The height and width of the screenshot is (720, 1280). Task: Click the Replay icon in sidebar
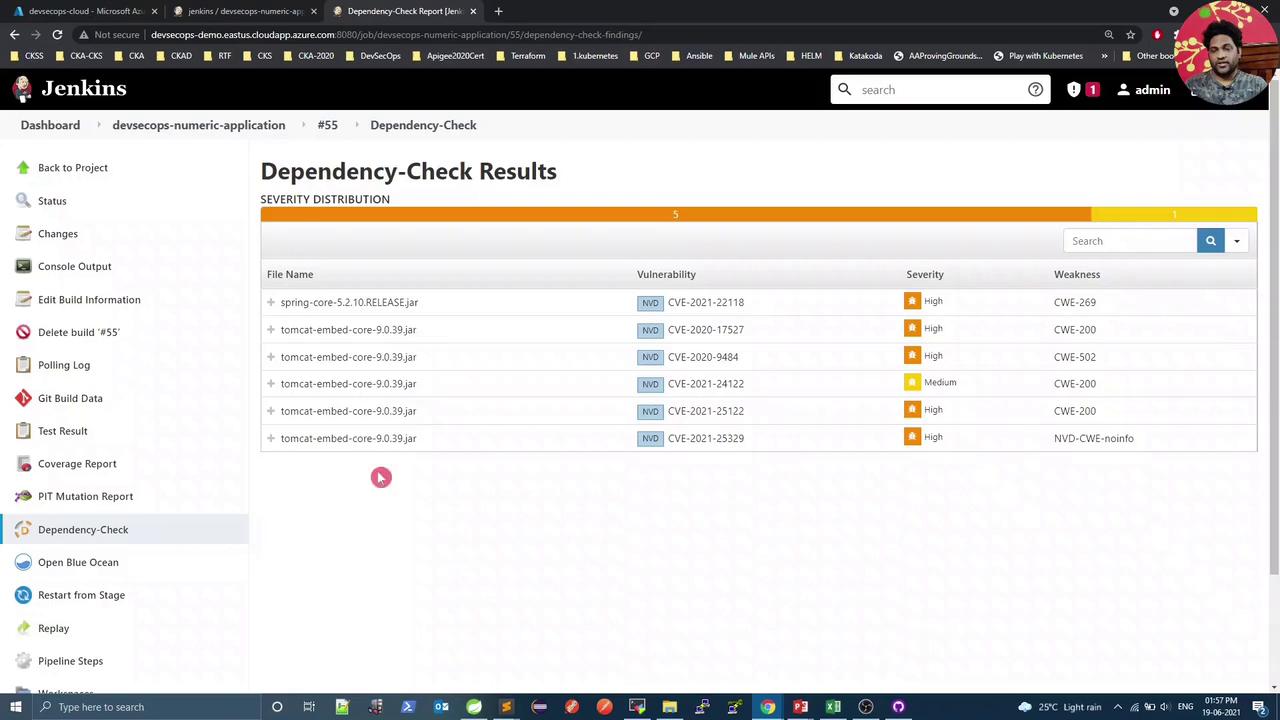coord(23,628)
